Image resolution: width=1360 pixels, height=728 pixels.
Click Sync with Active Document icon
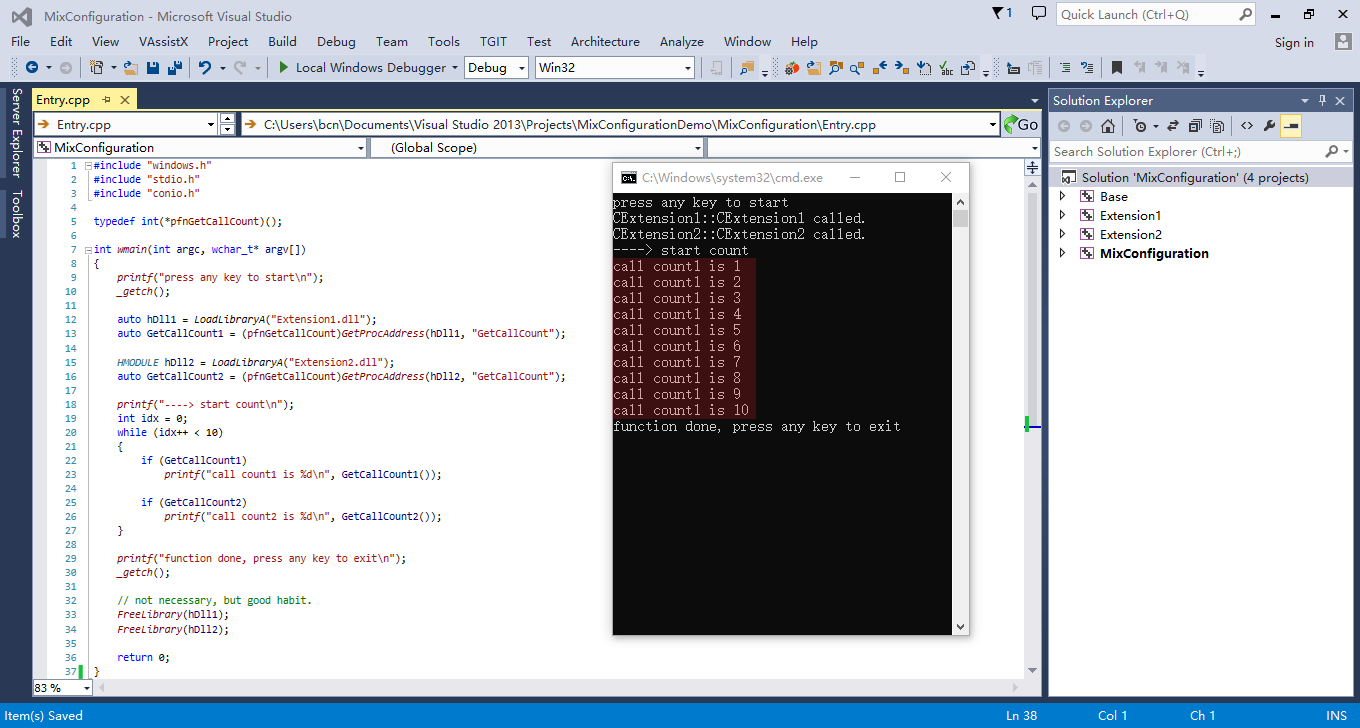pyautogui.click(x=1173, y=126)
